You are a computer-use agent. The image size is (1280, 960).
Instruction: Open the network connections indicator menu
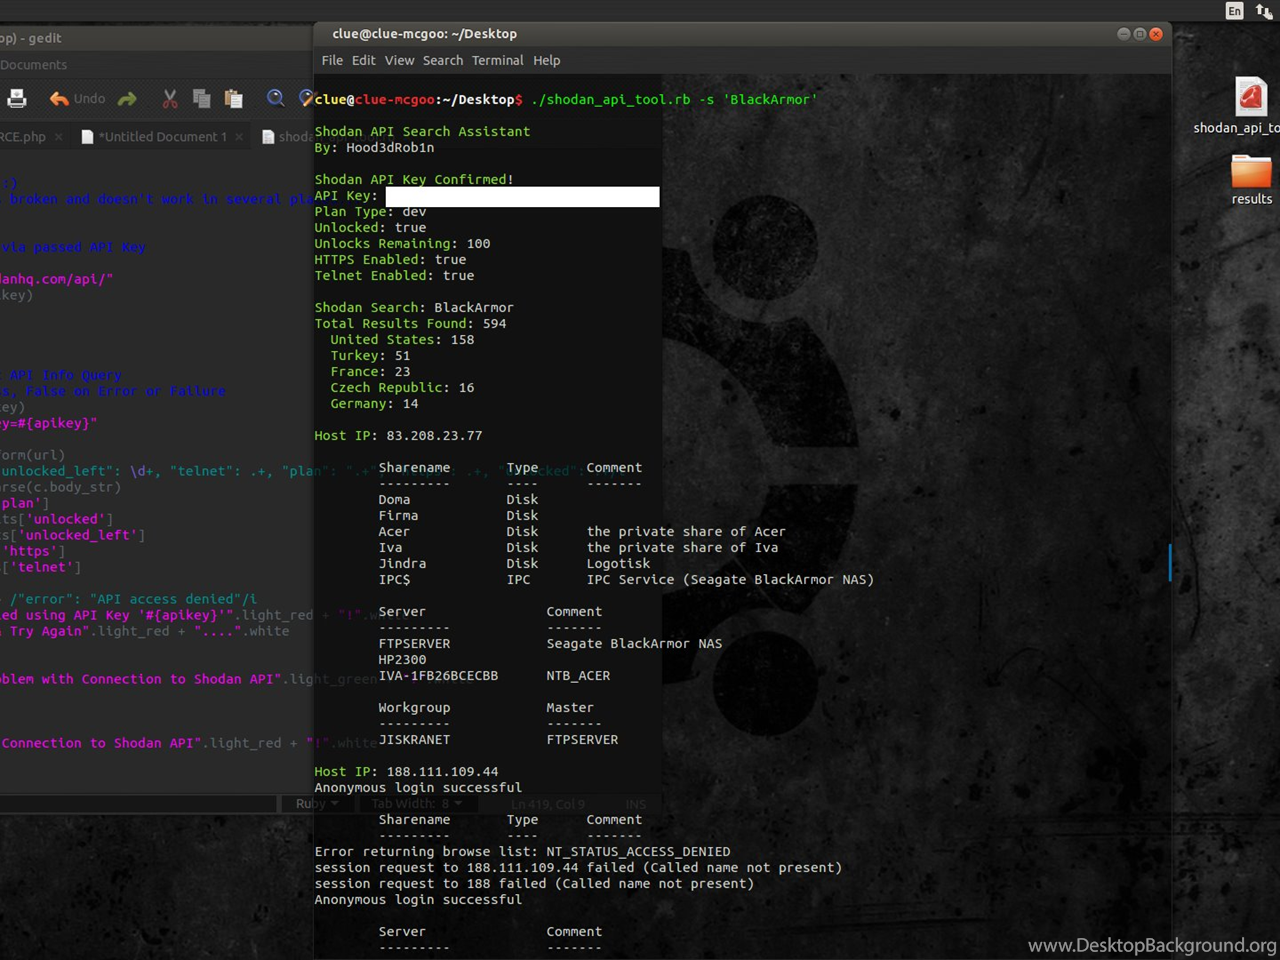click(1264, 11)
